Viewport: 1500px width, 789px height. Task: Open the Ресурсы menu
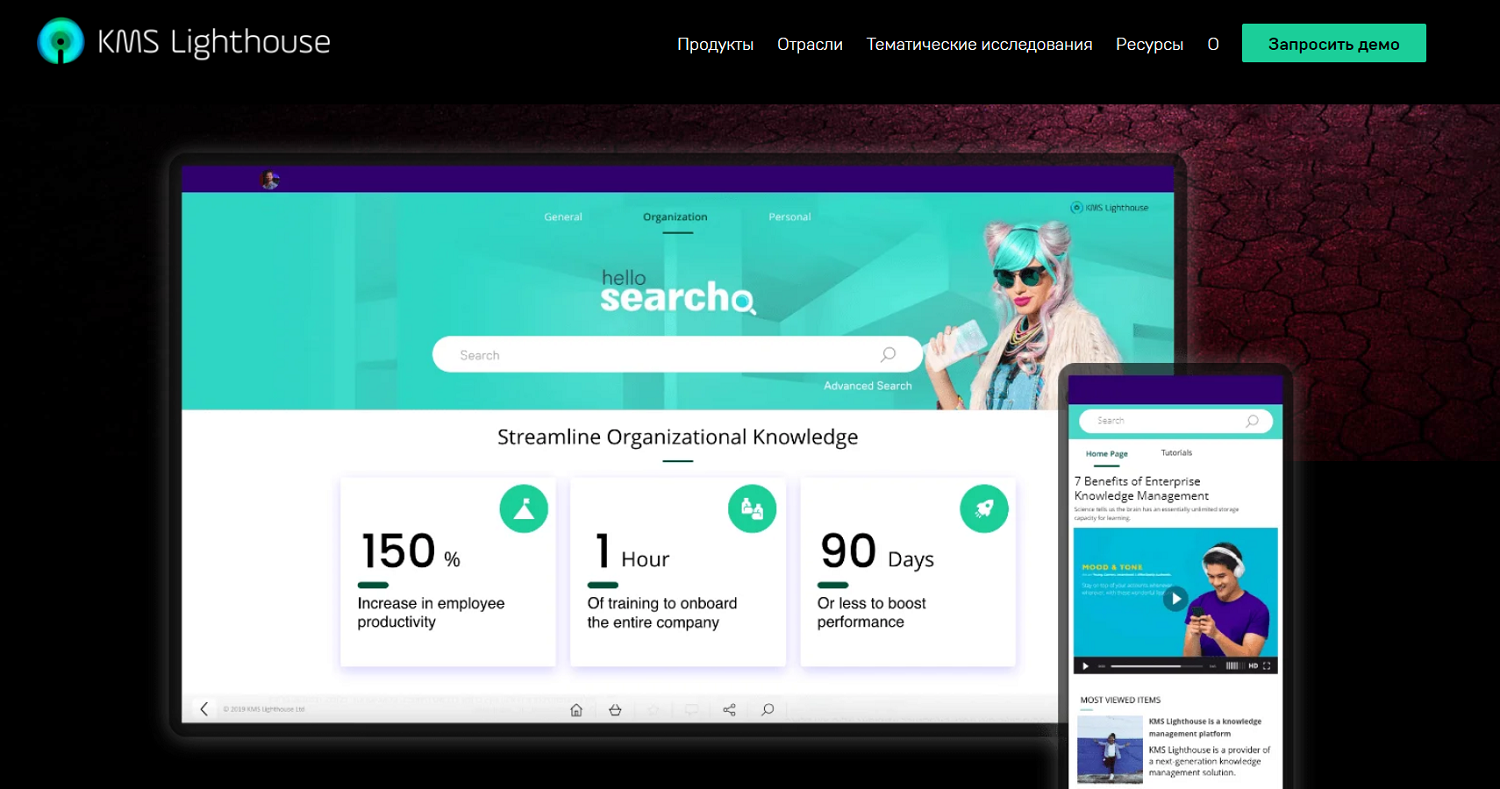pyautogui.click(x=1150, y=44)
